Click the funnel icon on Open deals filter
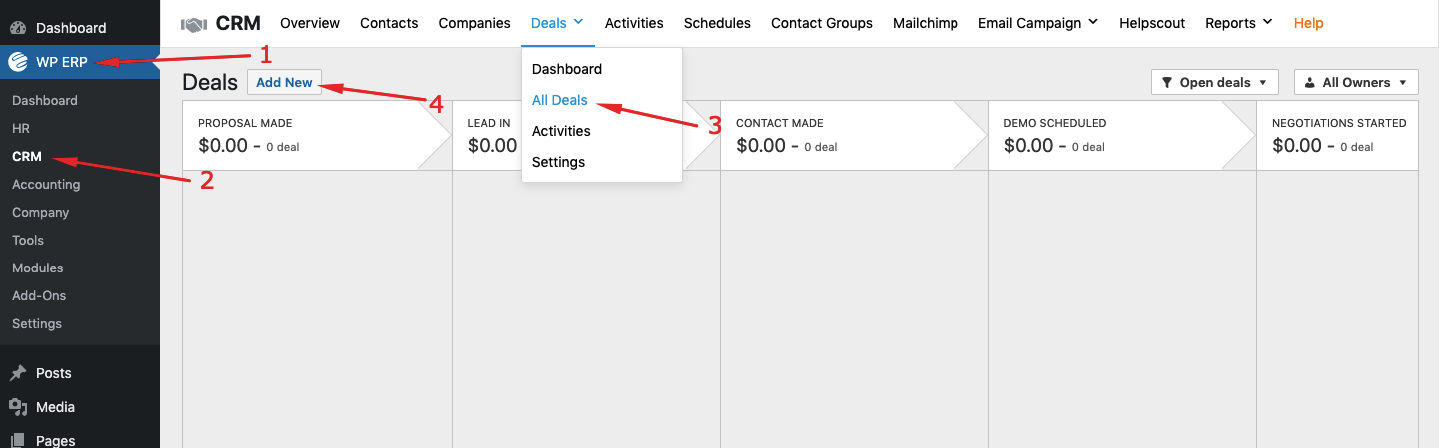Screen dimensions: 1439x448 click(1167, 83)
